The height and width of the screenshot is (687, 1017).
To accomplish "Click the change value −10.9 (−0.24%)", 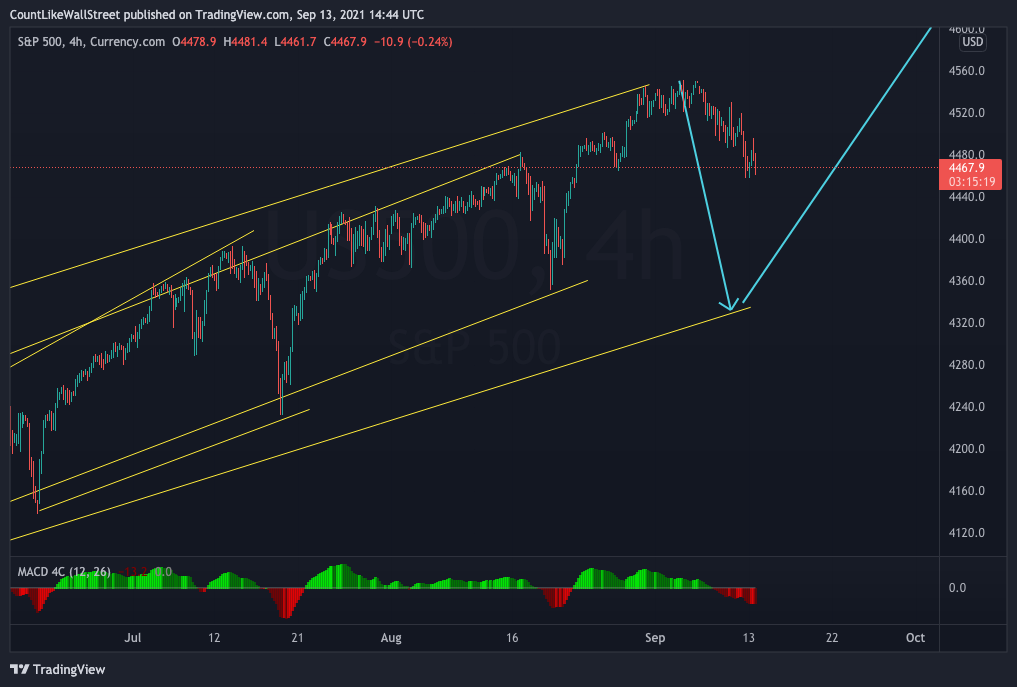I will (x=413, y=42).
